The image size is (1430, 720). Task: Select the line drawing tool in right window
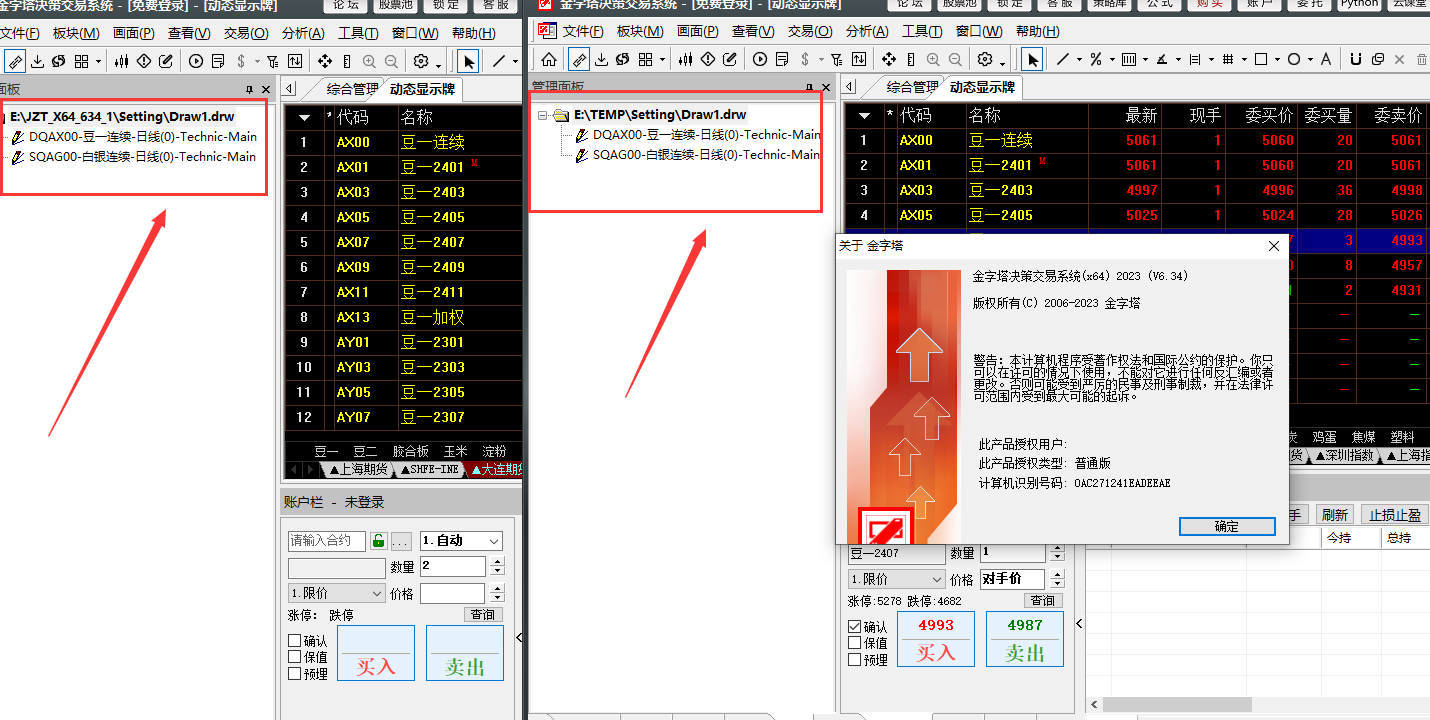click(x=1063, y=60)
